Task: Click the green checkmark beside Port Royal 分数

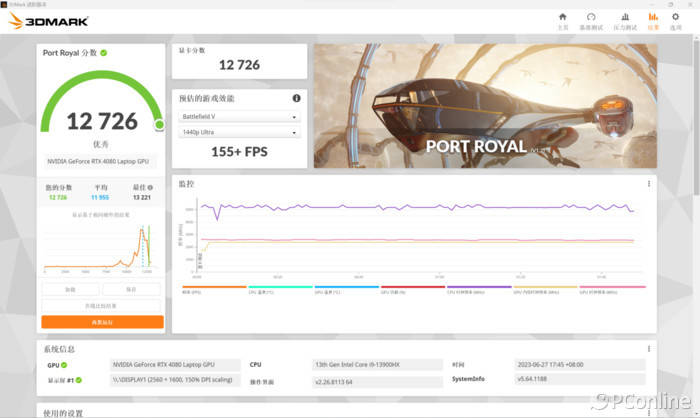Action: pos(104,52)
